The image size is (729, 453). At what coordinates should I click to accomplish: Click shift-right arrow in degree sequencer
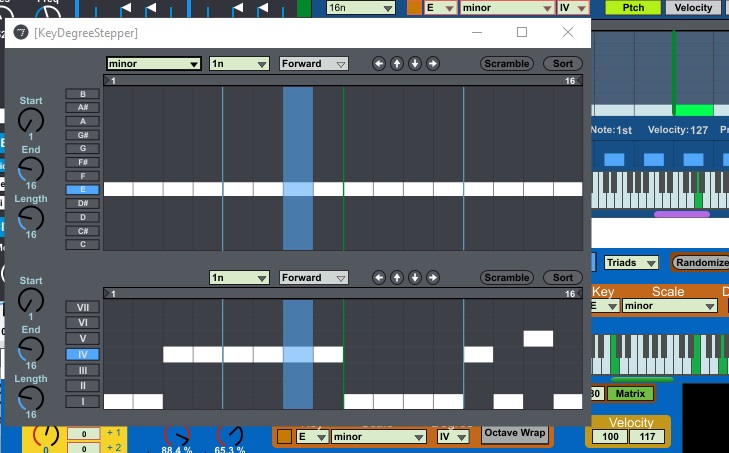(433, 278)
